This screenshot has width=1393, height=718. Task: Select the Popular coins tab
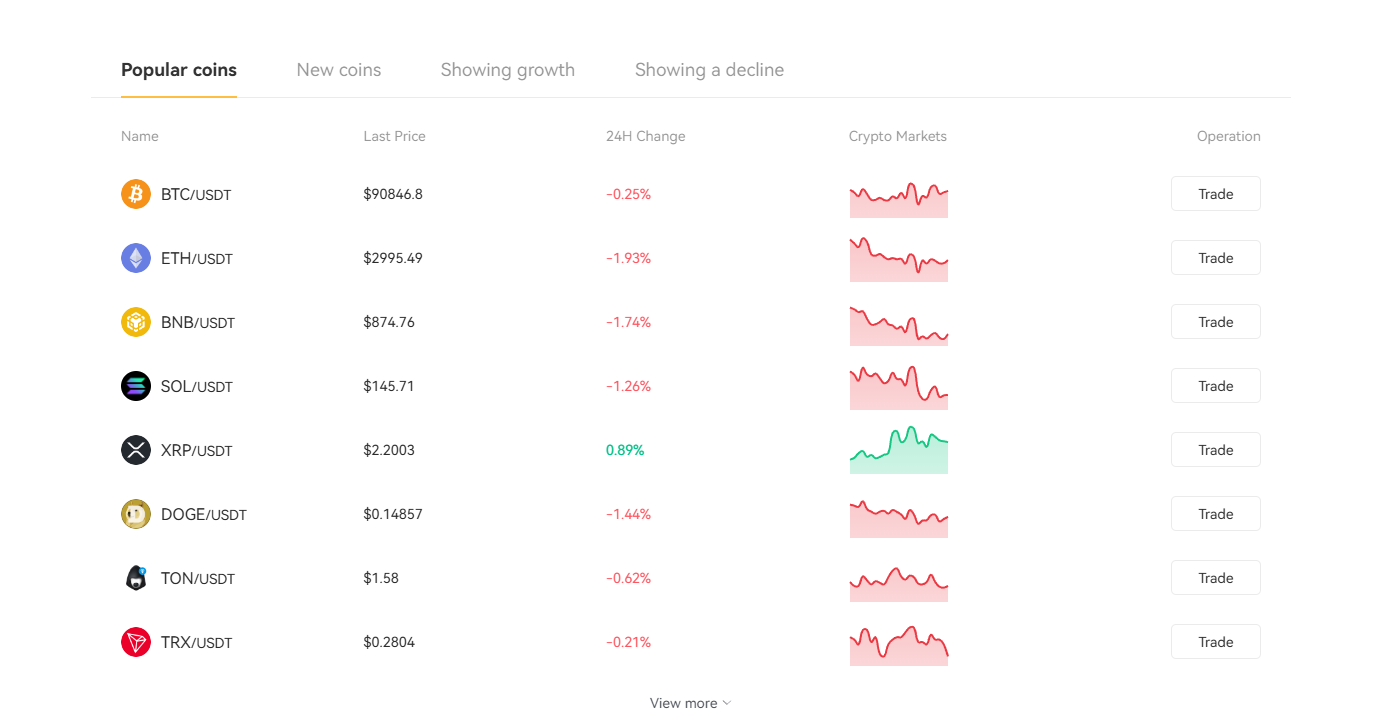179,70
